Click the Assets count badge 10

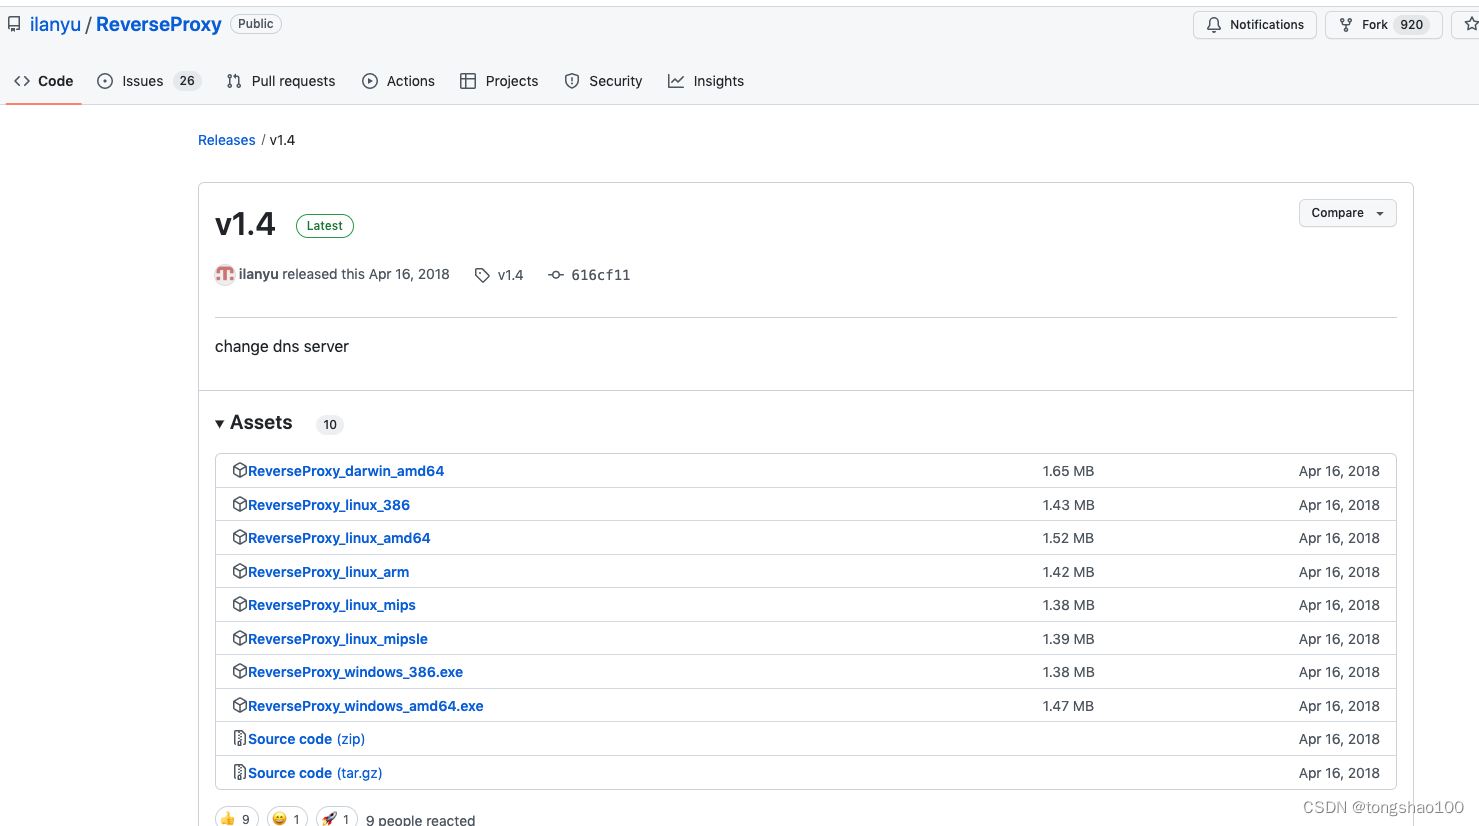pyautogui.click(x=330, y=425)
